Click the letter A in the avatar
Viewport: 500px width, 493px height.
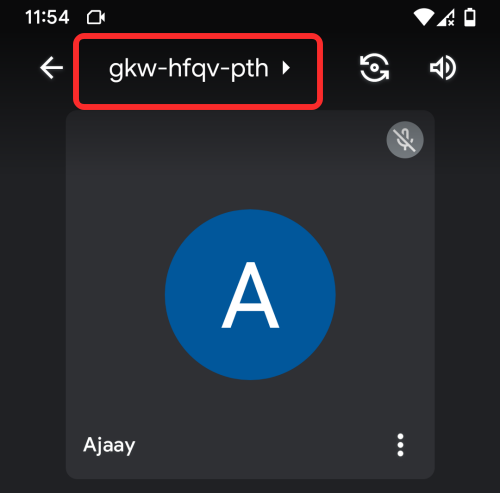(x=250, y=295)
